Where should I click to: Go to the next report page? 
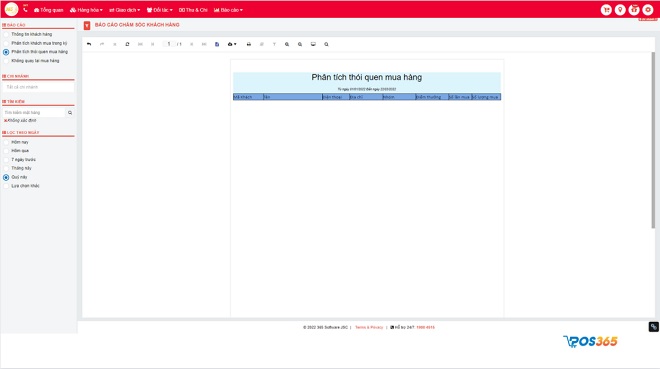192,44
